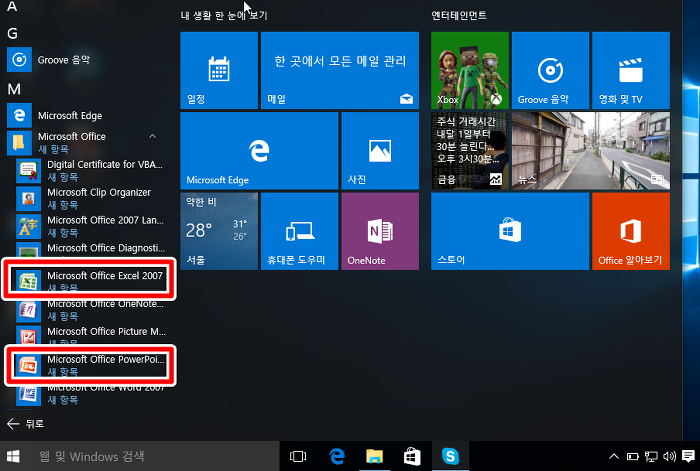
Task: Jump to letter G in app list
Action: (x=12, y=33)
